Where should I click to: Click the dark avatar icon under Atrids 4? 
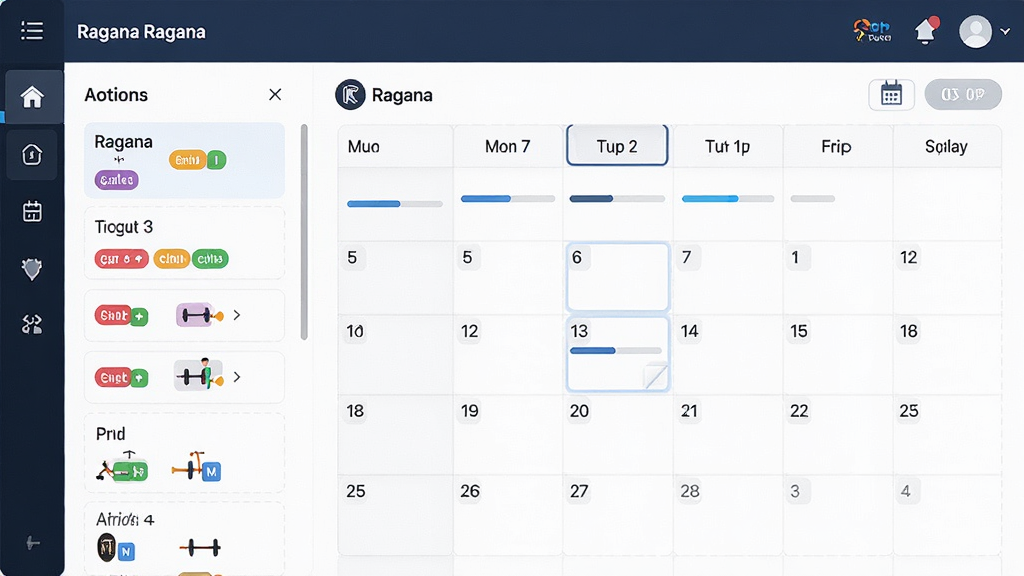coord(106,547)
